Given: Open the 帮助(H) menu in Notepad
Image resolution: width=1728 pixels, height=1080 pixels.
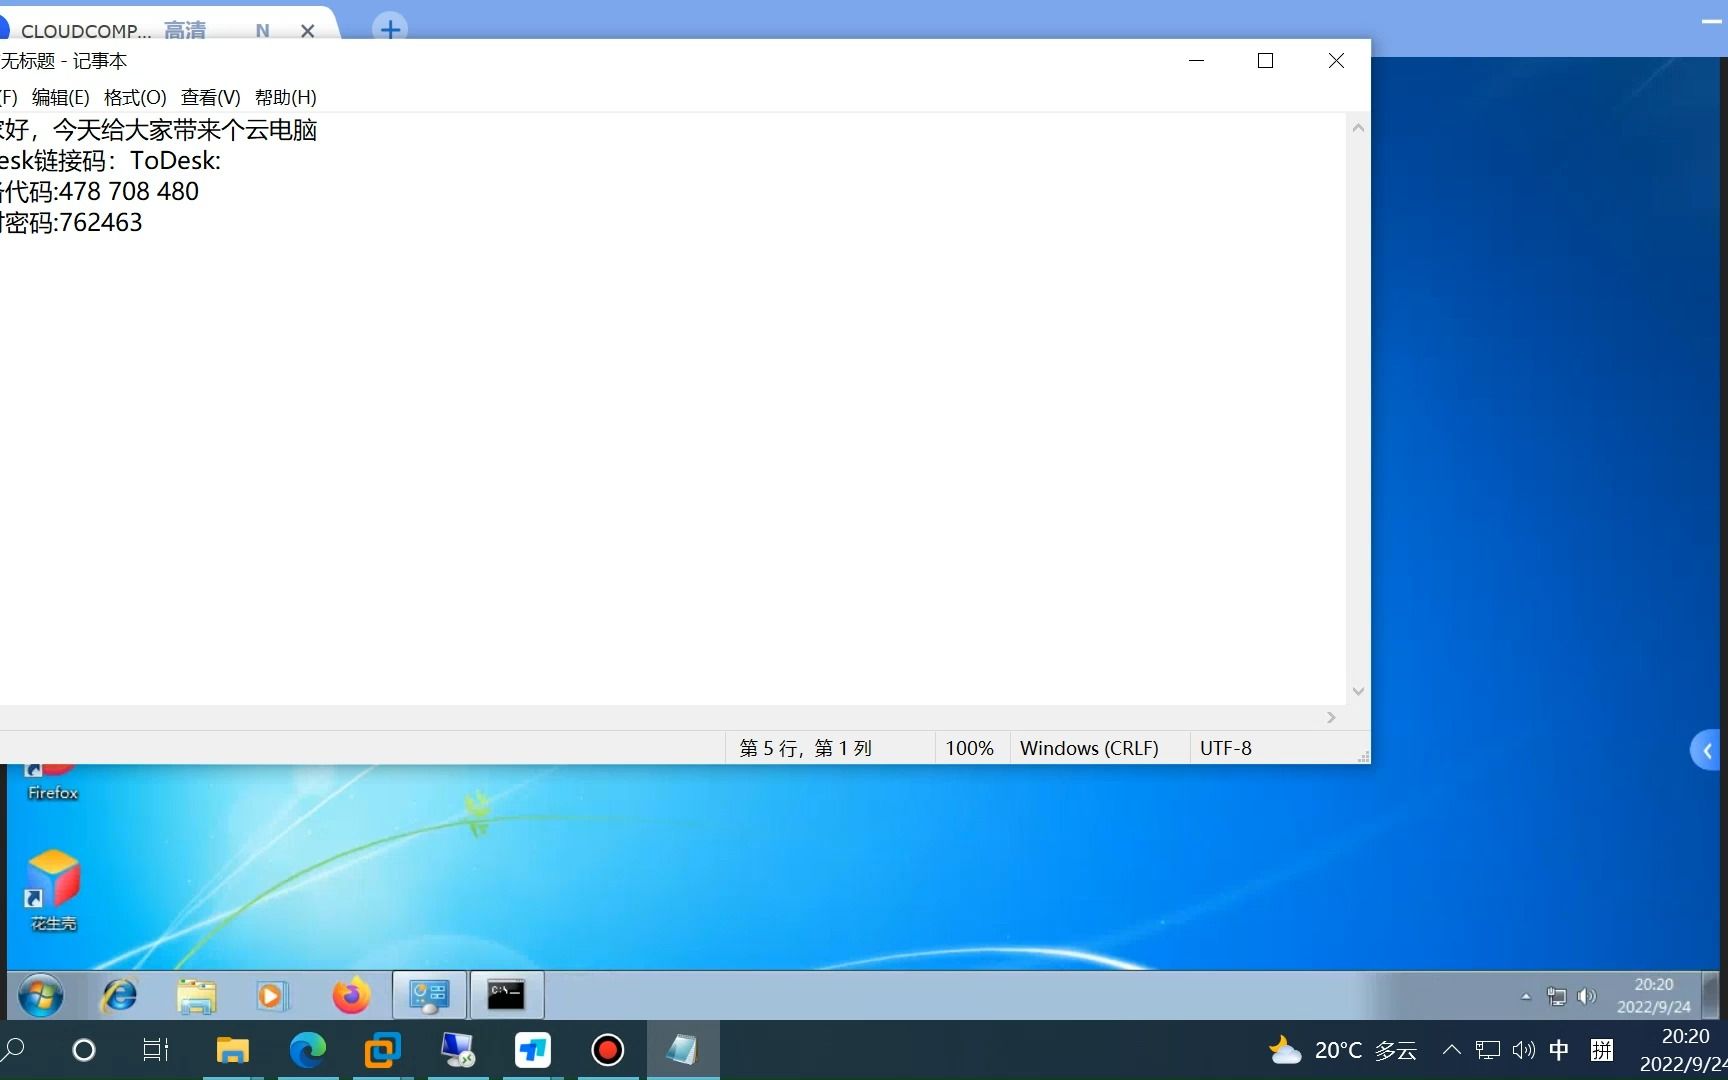Looking at the screenshot, I should point(285,97).
